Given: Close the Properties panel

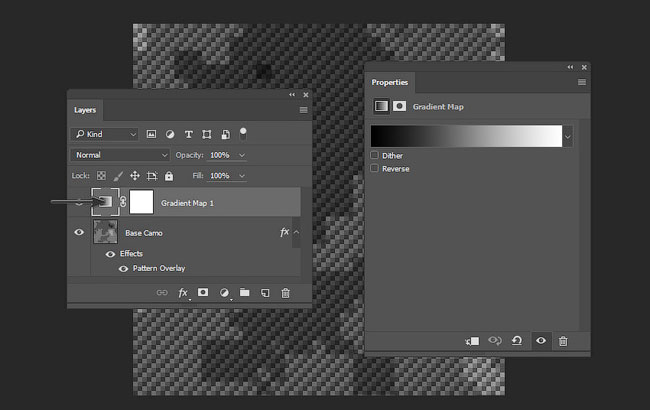Looking at the screenshot, I should click(584, 67).
